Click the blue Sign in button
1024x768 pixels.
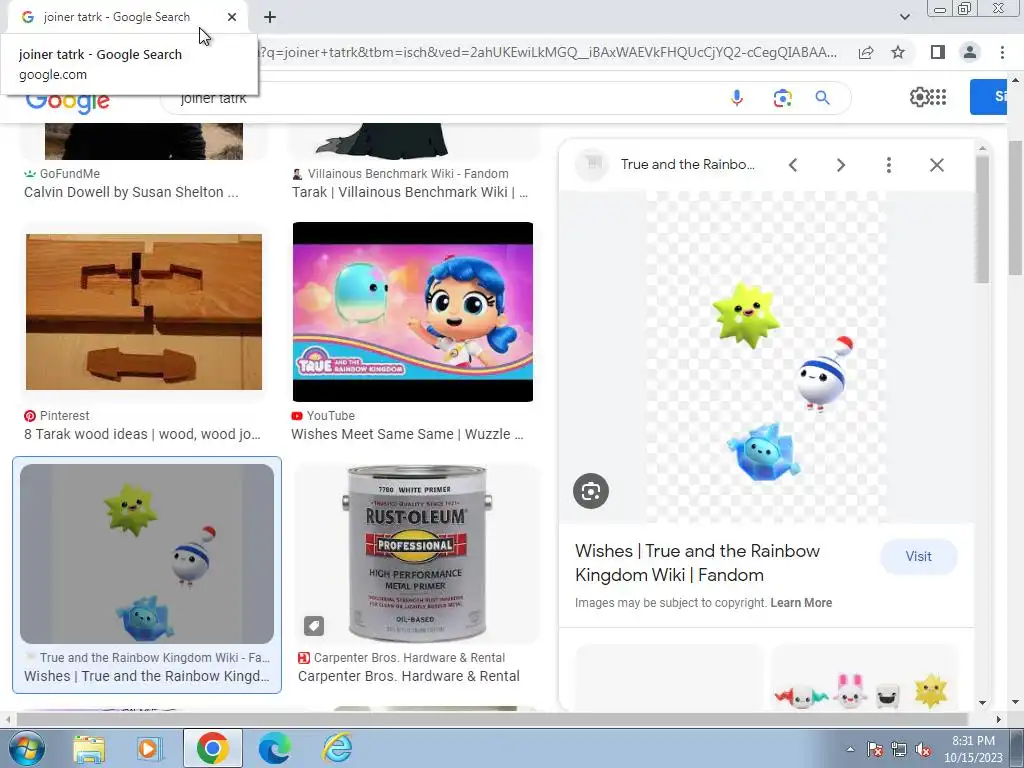click(x=988, y=97)
